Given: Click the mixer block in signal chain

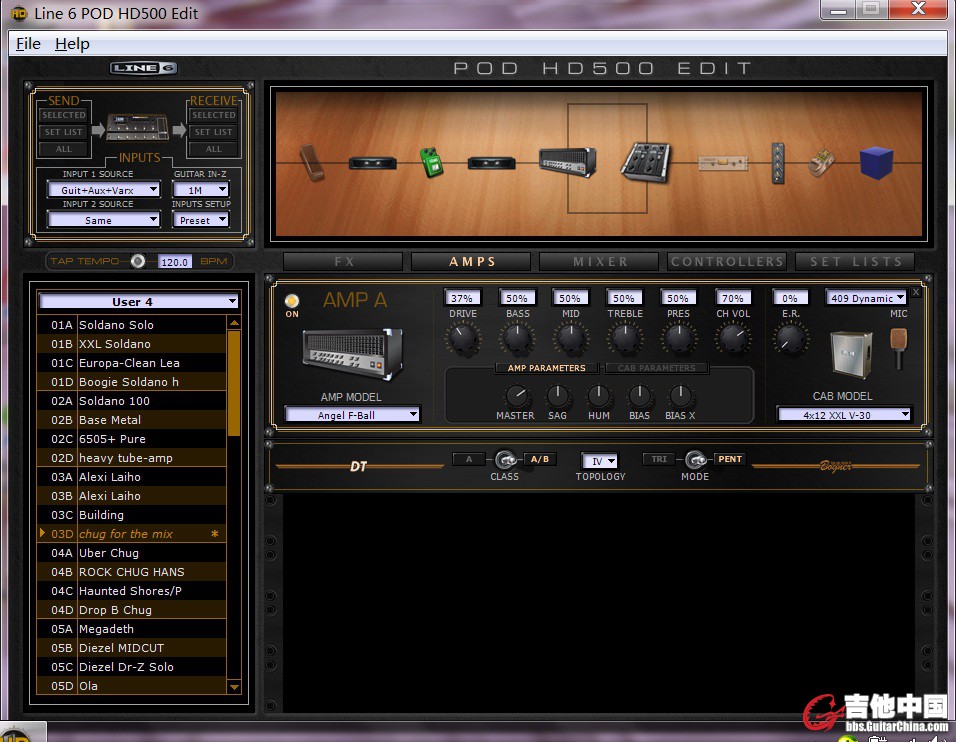Looking at the screenshot, I should click(645, 161).
